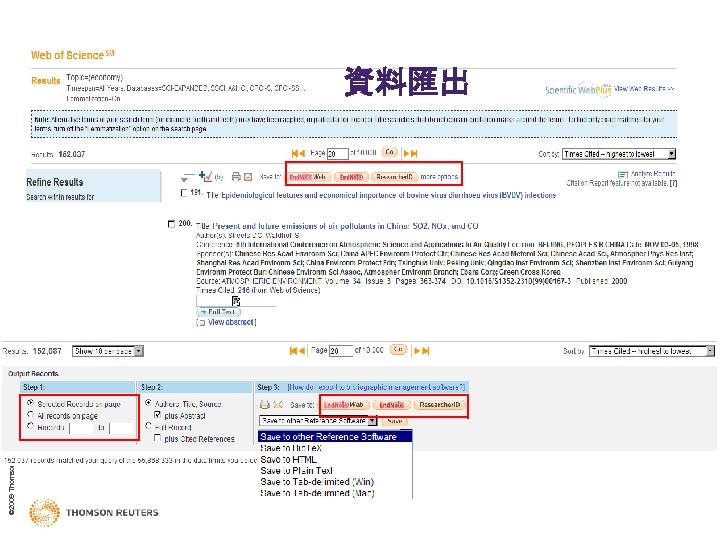Tick checkbox for record 191
The width and height of the screenshot is (720, 540).
coord(184,193)
